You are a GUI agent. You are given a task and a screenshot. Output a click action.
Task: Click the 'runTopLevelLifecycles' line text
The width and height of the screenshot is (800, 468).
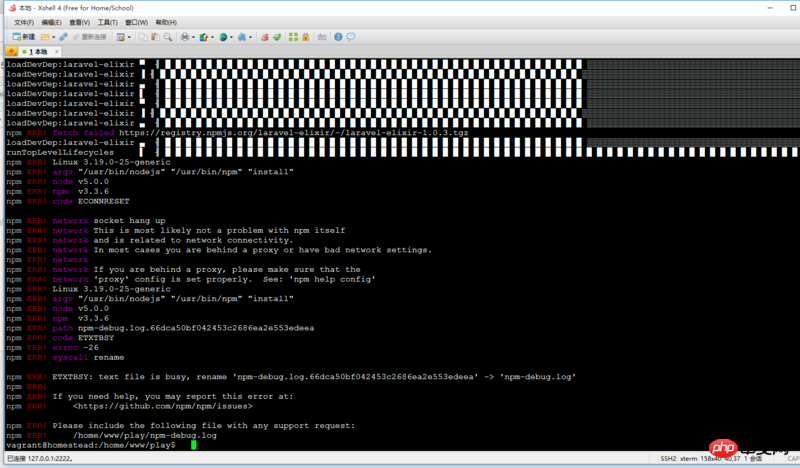60,152
